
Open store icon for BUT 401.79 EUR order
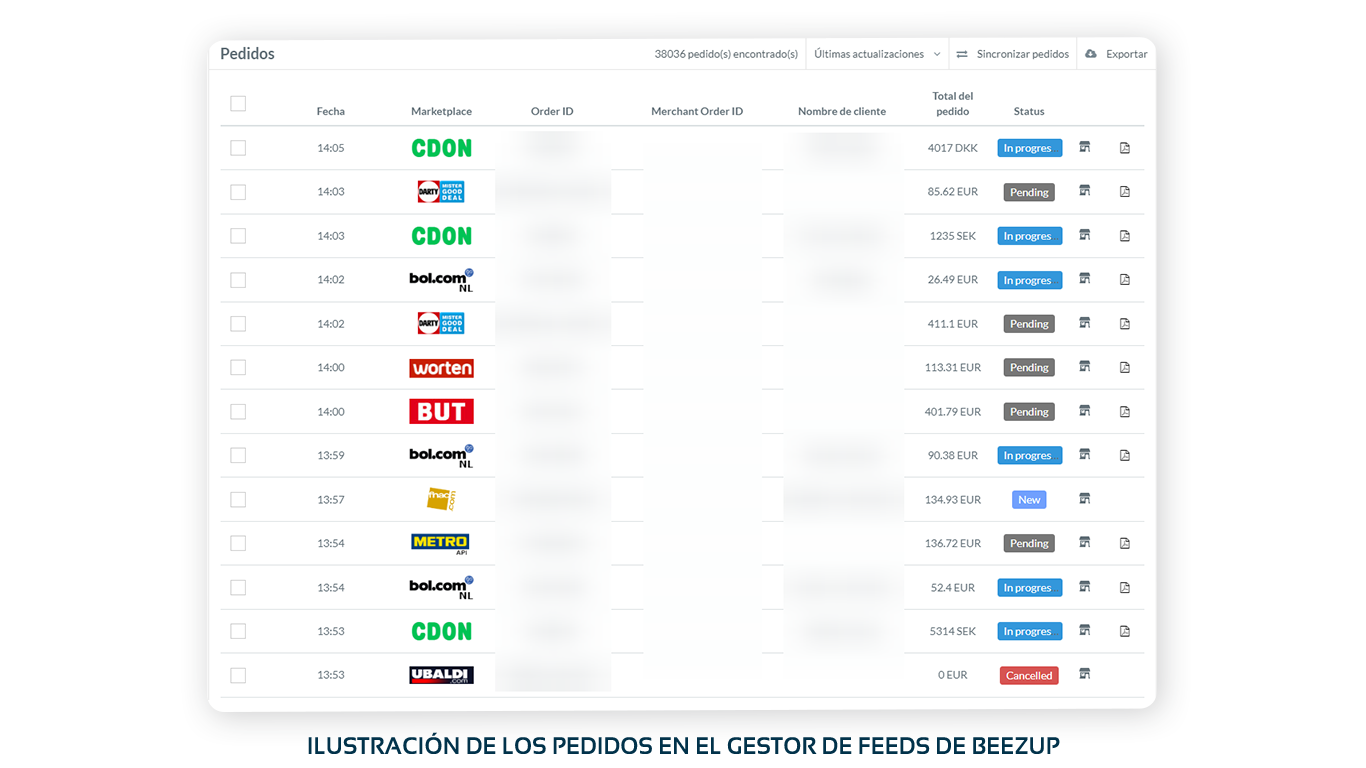tap(1084, 411)
